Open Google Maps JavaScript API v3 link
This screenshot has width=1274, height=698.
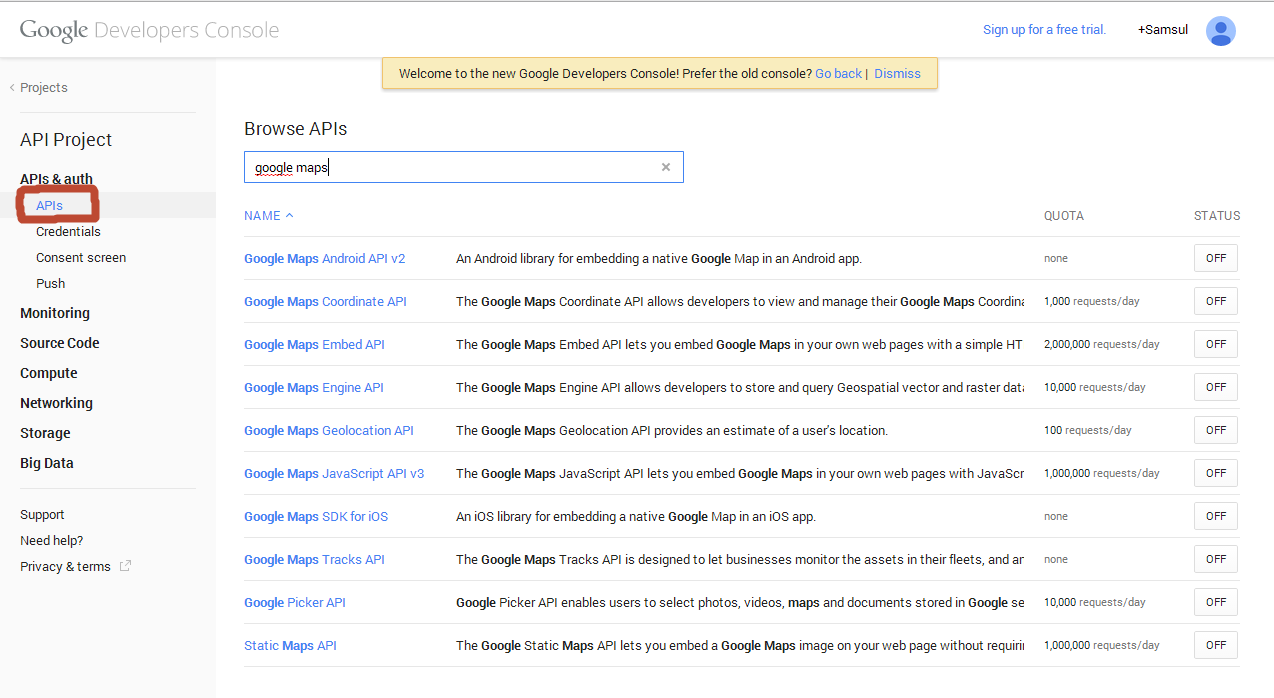point(334,473)
